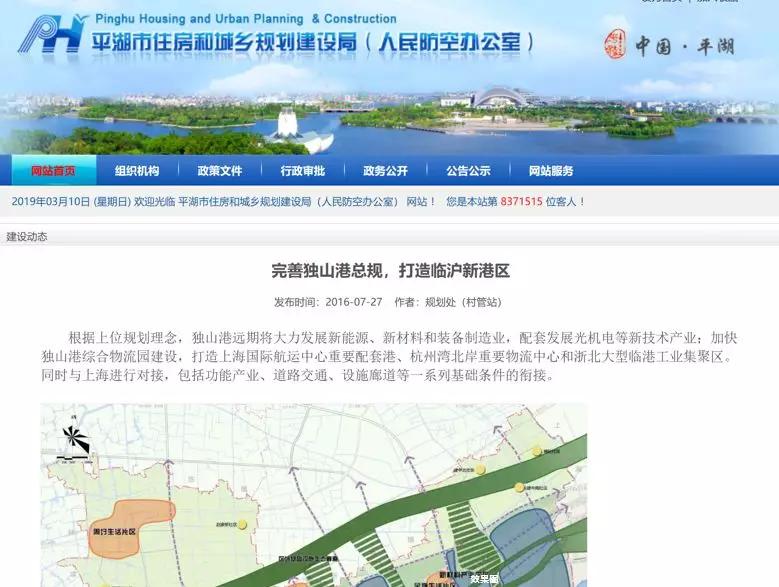The width and height of the screenshot is (779, 587).
Task: Click the 建设动态 breadcrumb label
Action: tap(27, 237)
